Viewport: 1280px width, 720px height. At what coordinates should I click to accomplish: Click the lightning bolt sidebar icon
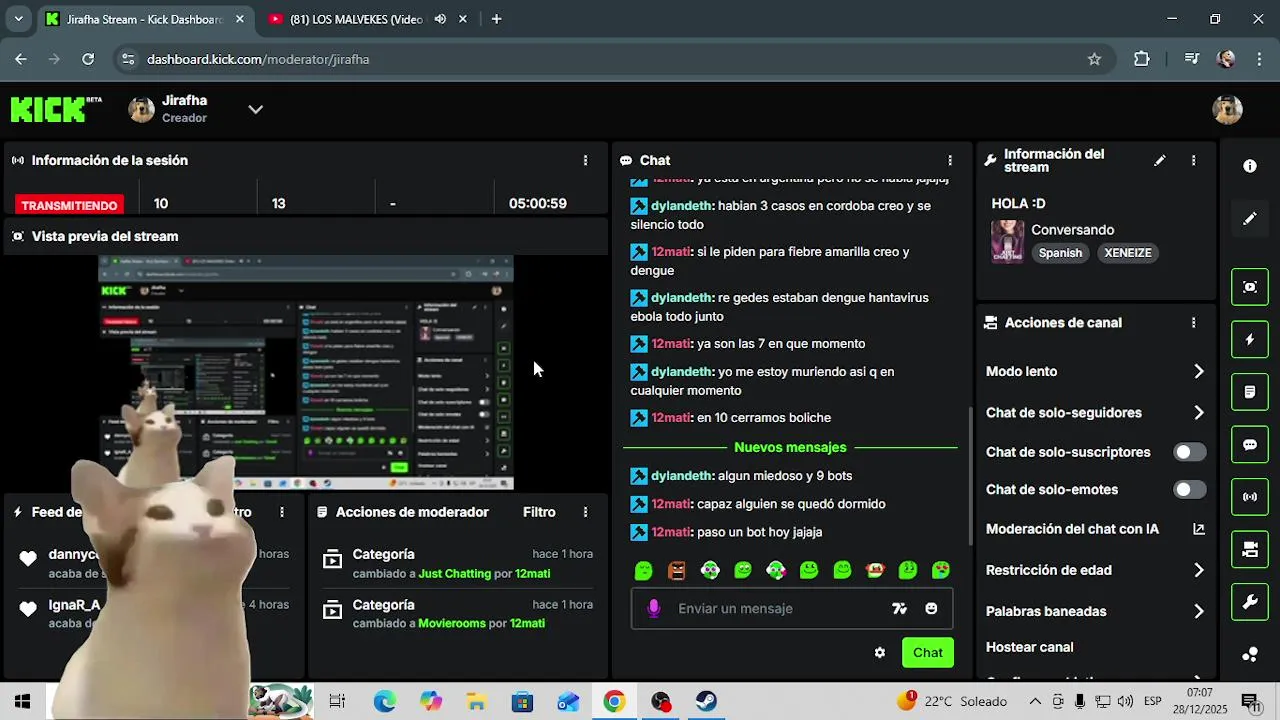1249,340
